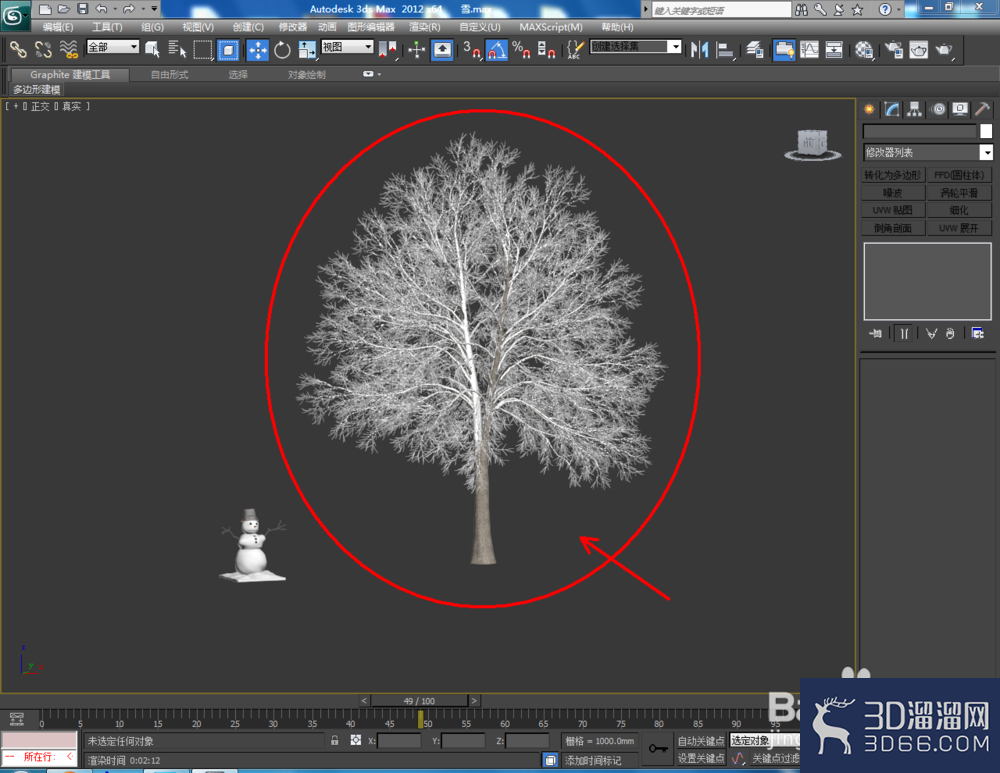Open the Curve Editor icon
The image size is (1000, 773).
(x=809, y=50)
